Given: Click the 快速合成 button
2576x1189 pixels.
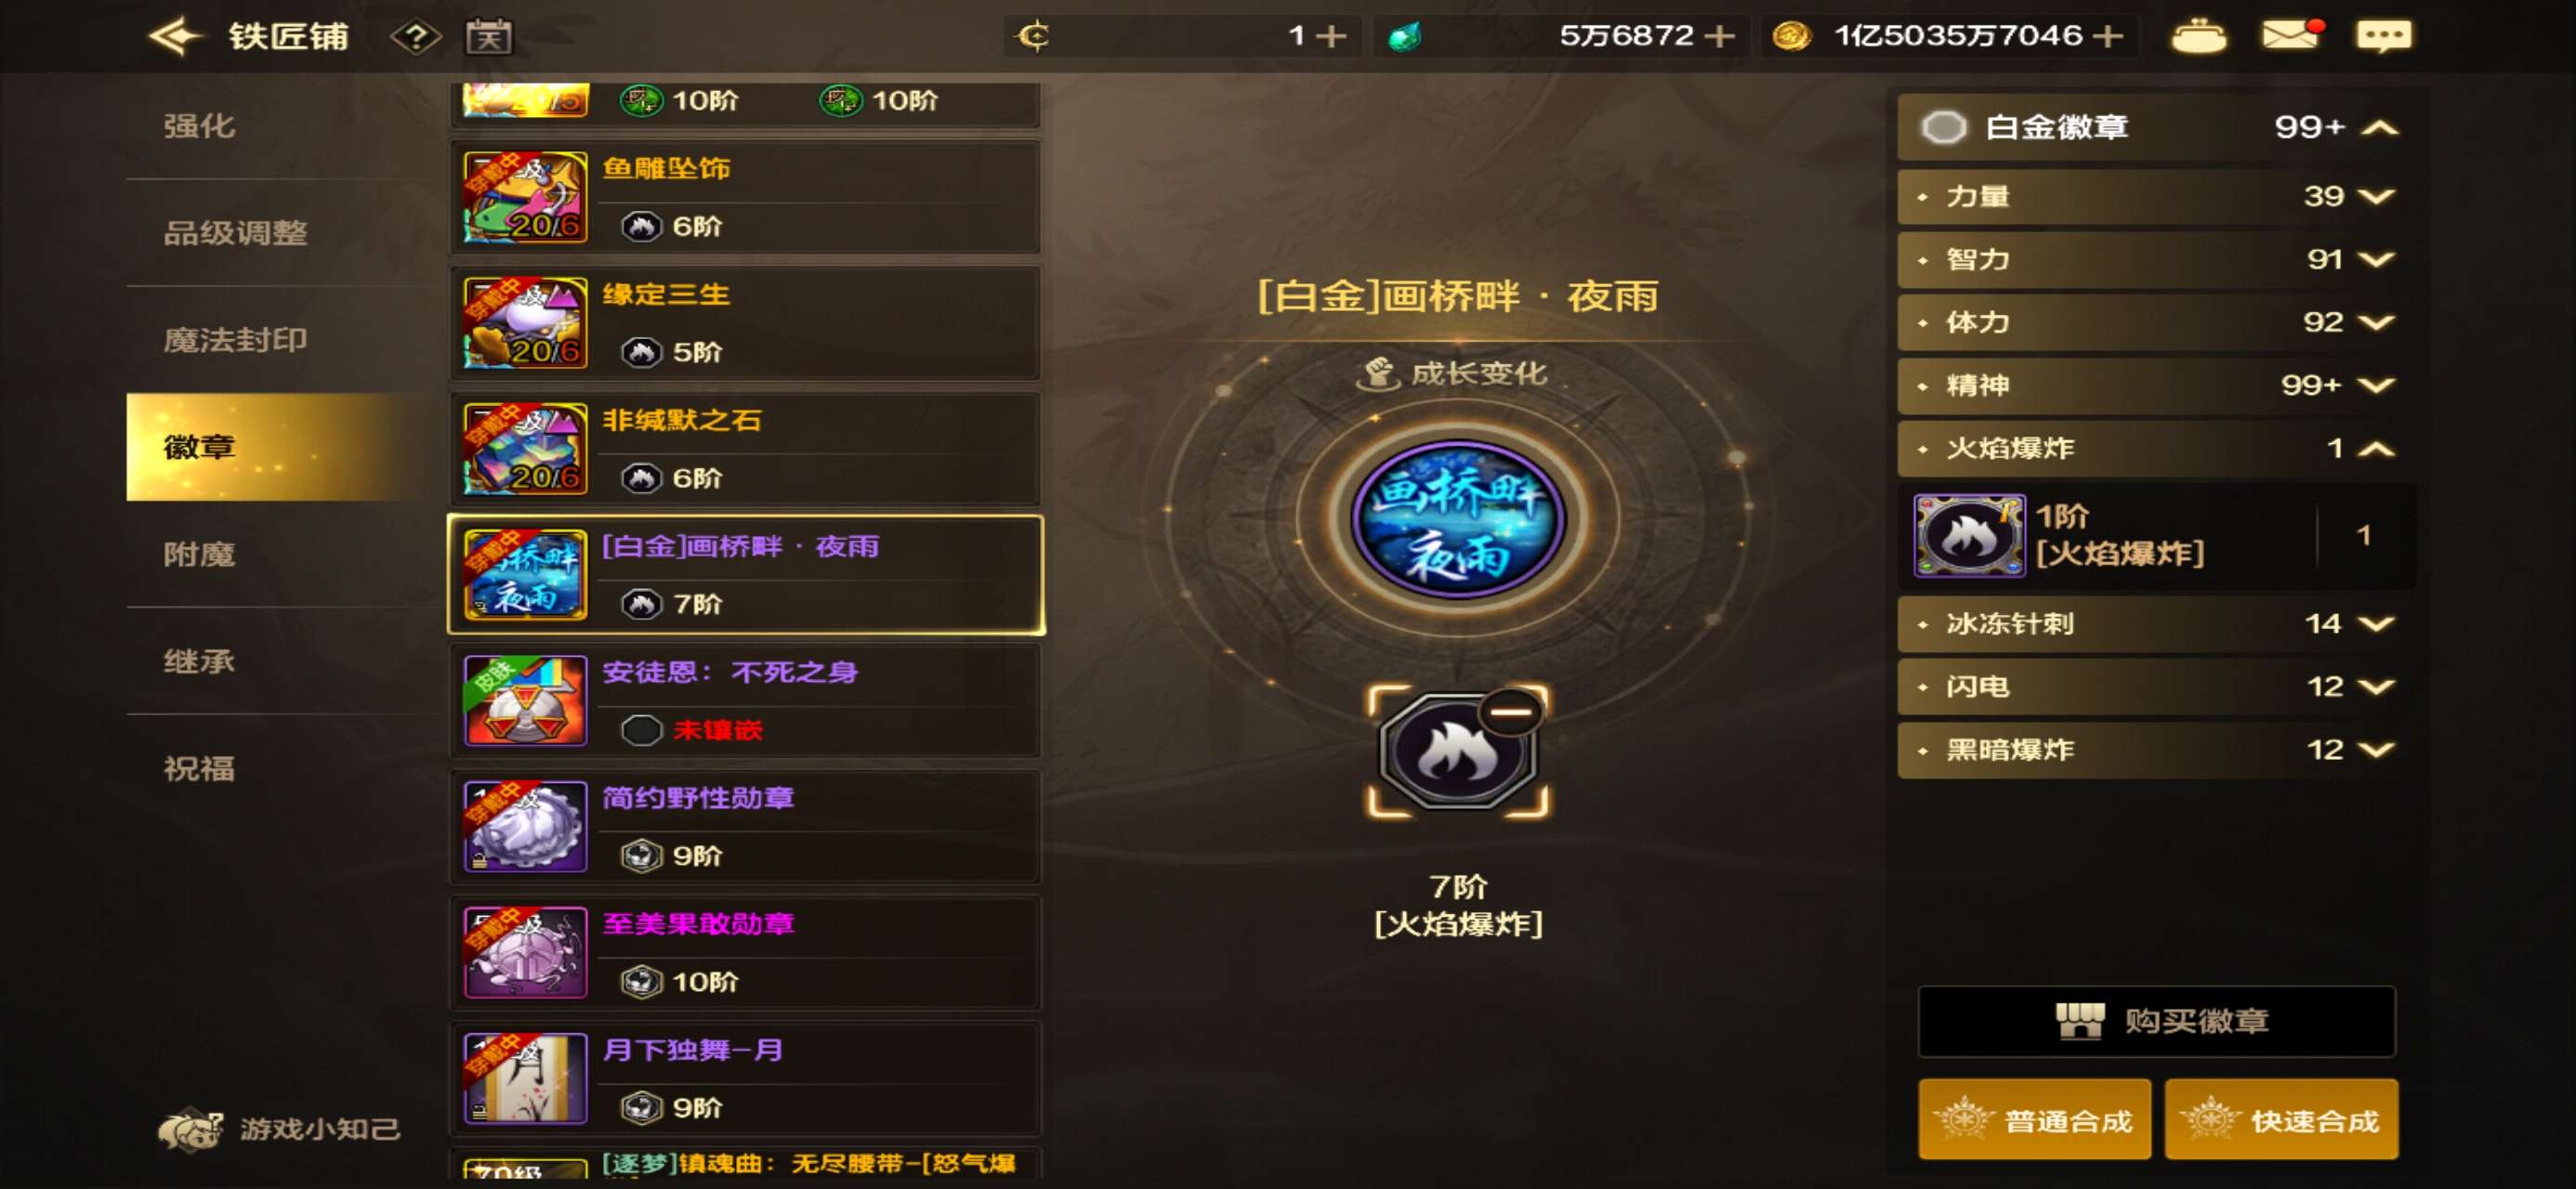Looking at the screenshot, I should (2281, 1120).
